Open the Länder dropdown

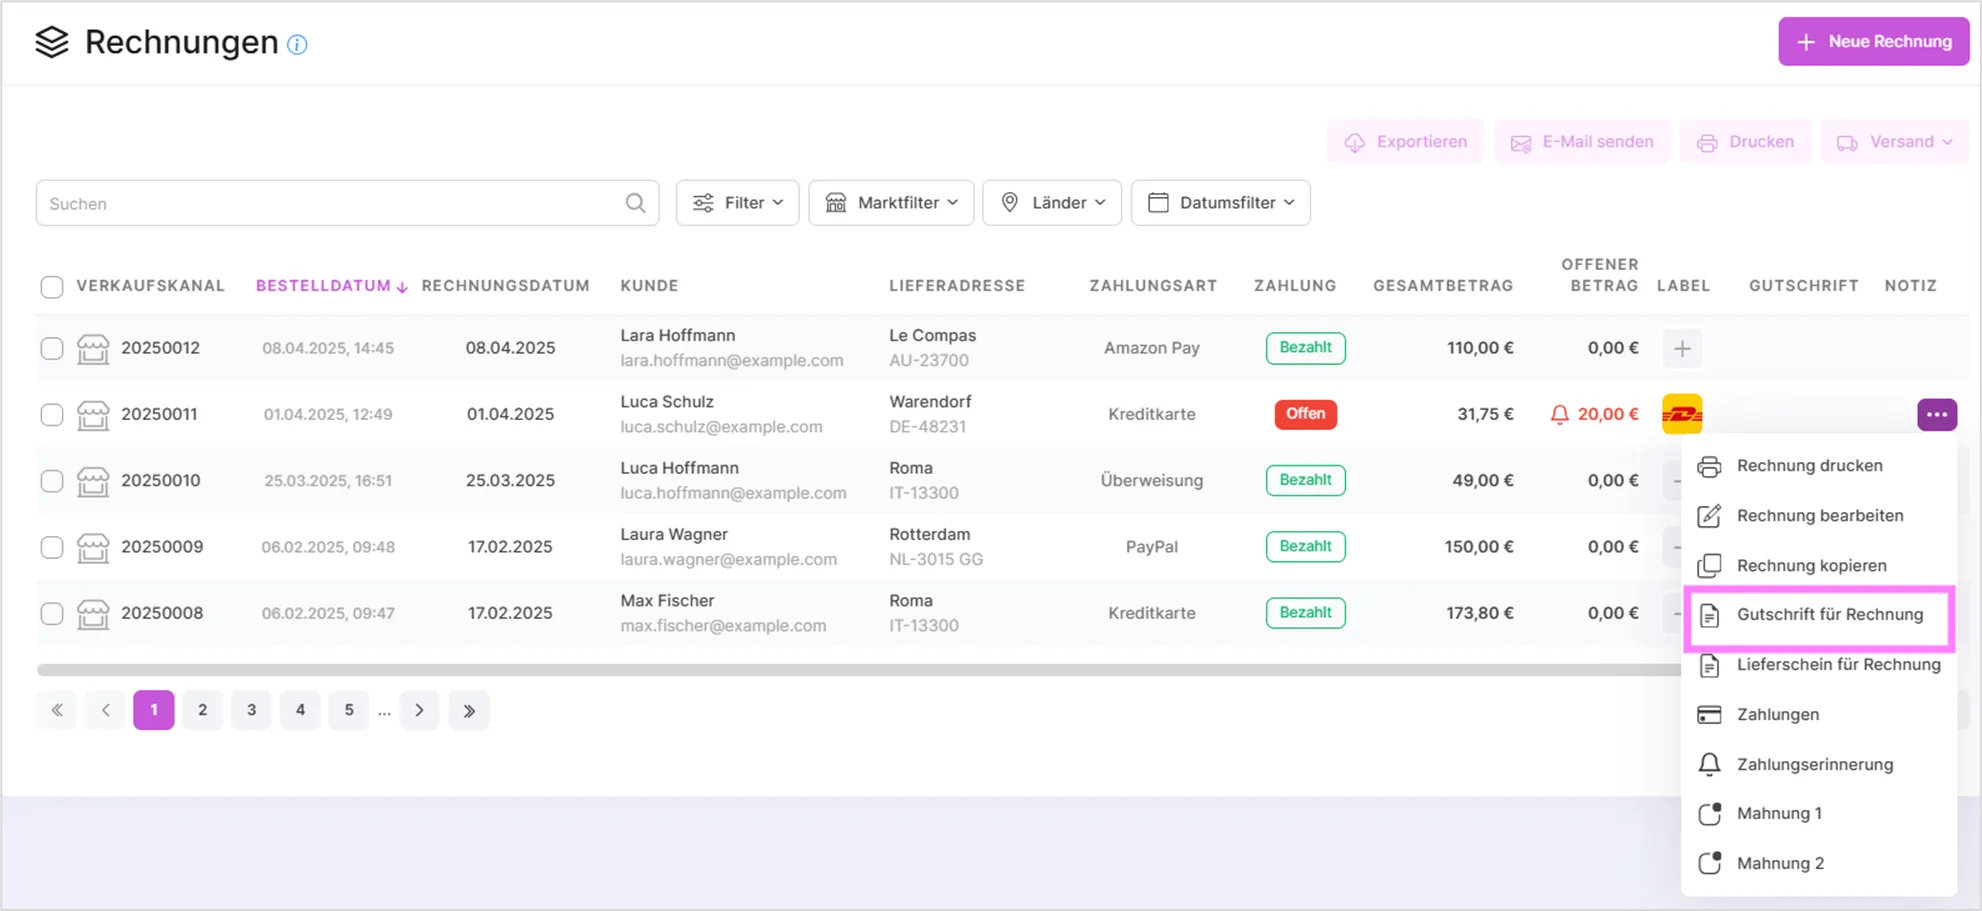(x=1052, y=203)
